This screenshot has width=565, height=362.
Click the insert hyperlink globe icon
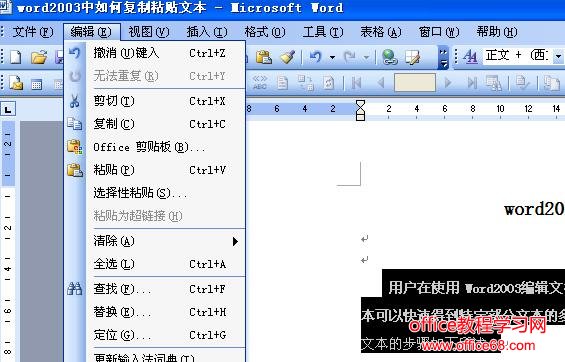click(x=390, y=57)
